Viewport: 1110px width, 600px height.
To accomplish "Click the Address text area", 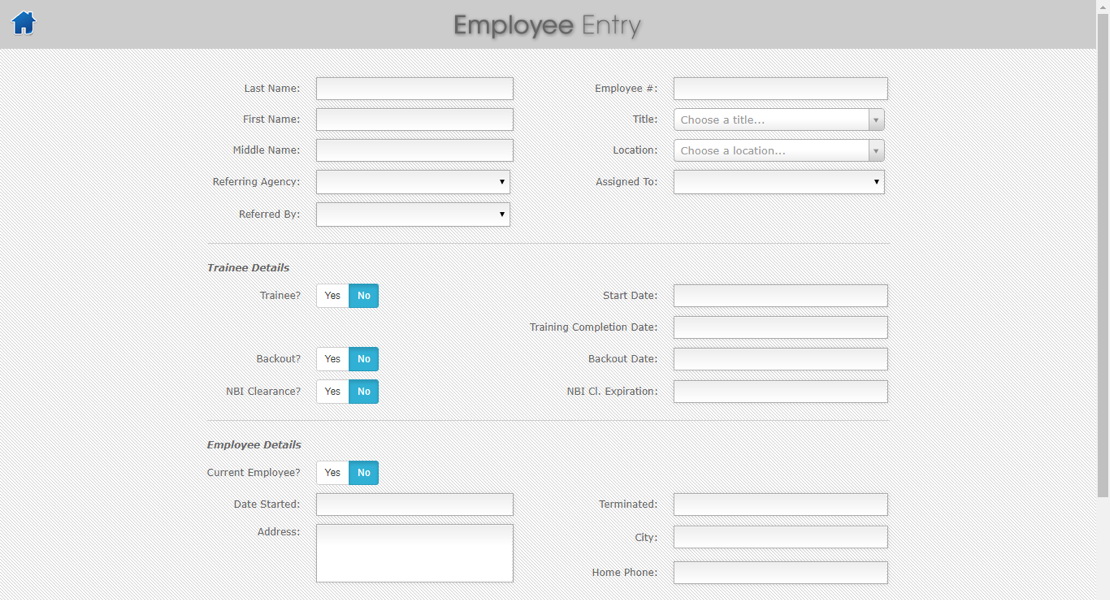I will 413,552.
